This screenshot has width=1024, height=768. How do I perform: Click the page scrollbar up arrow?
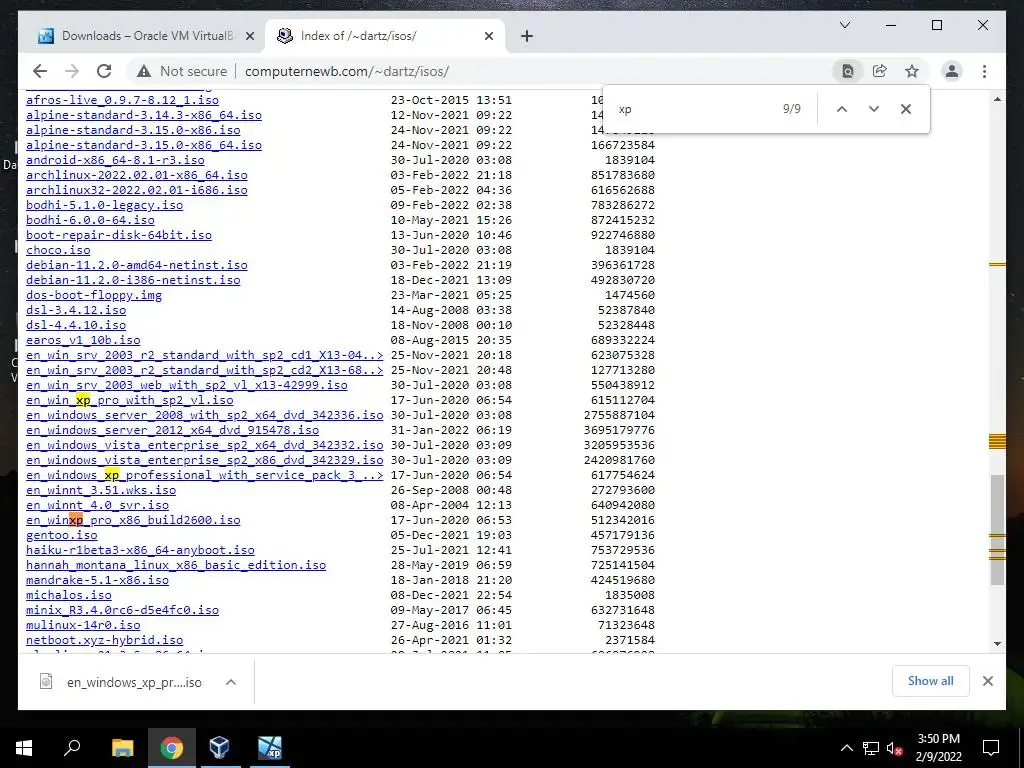[997, 99]
